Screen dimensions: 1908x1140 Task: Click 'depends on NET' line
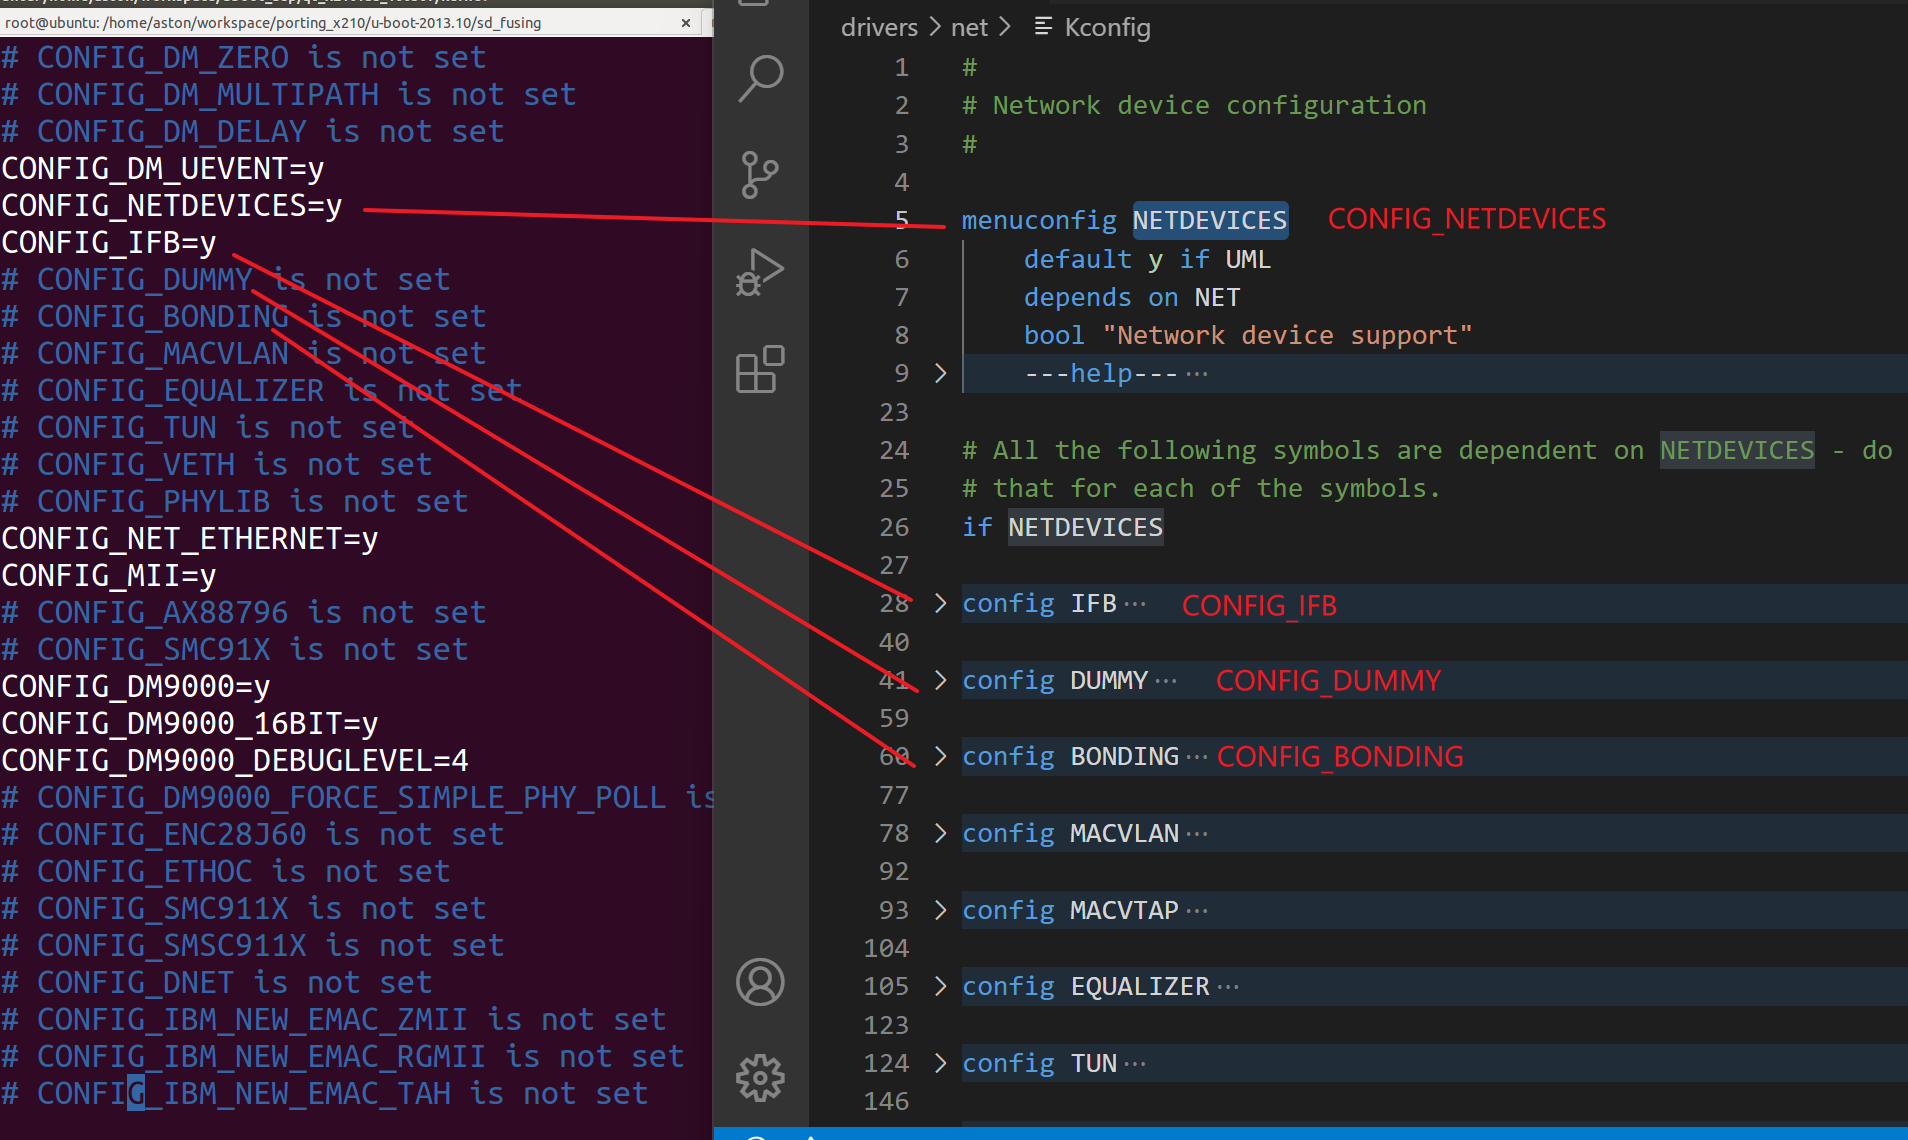click(1132, 297)
